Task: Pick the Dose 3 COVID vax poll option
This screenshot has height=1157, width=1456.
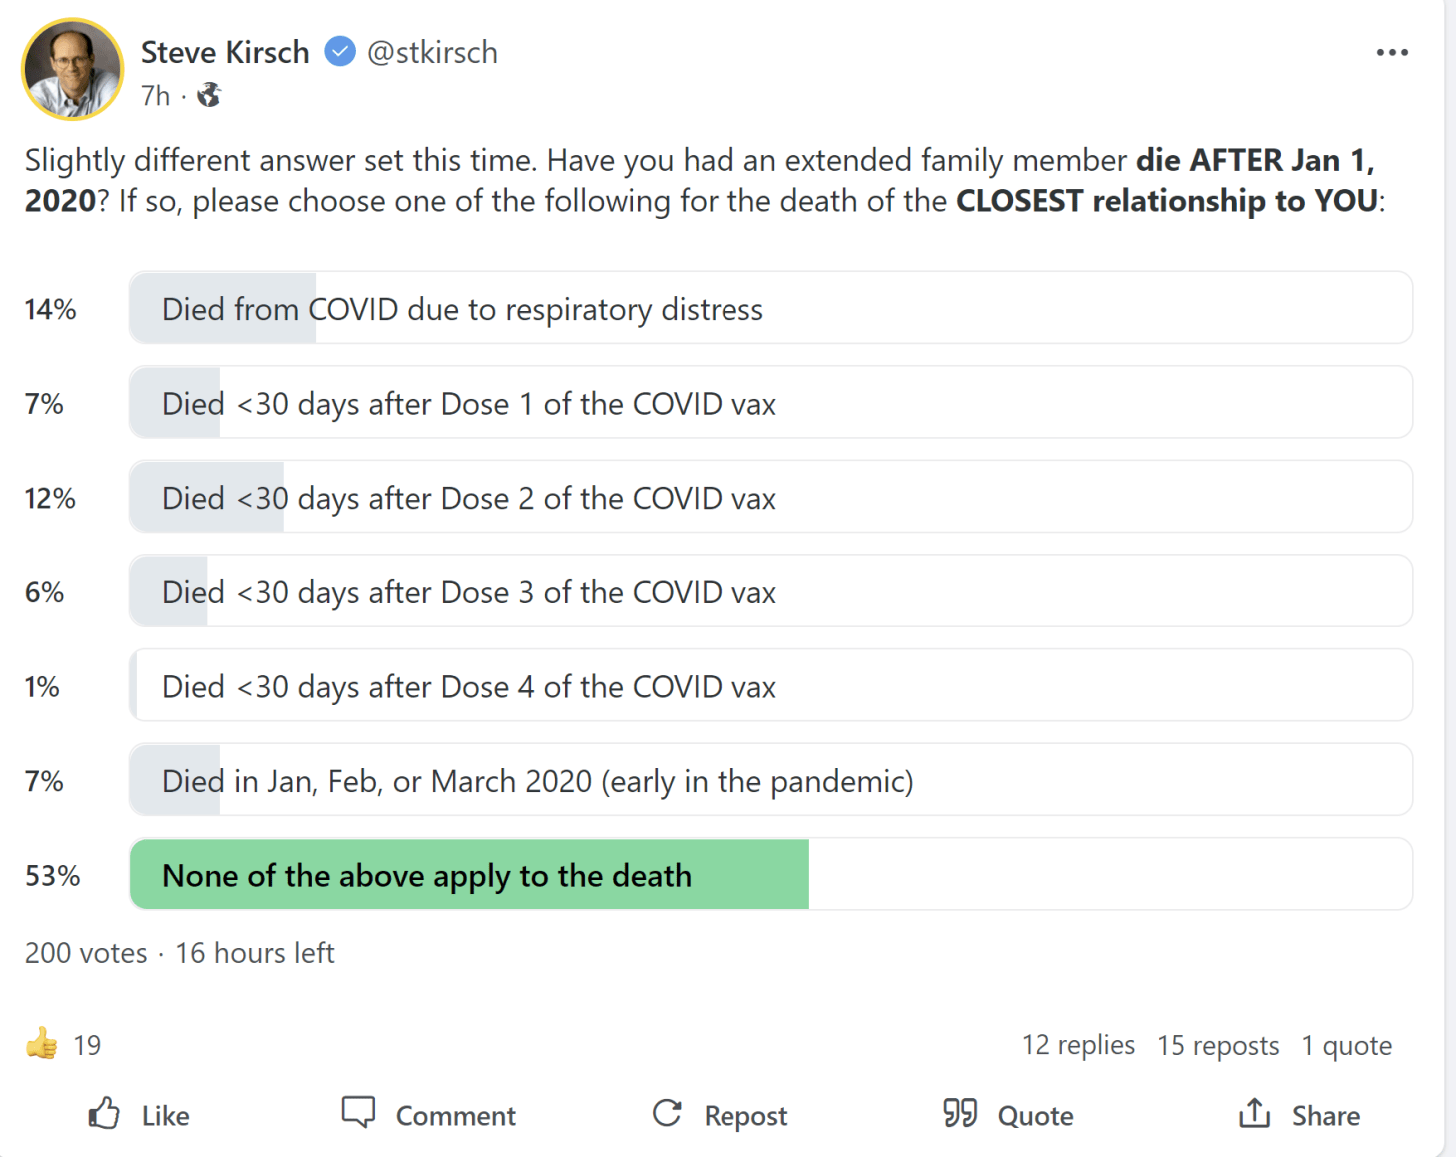Action: coord(770,592)
